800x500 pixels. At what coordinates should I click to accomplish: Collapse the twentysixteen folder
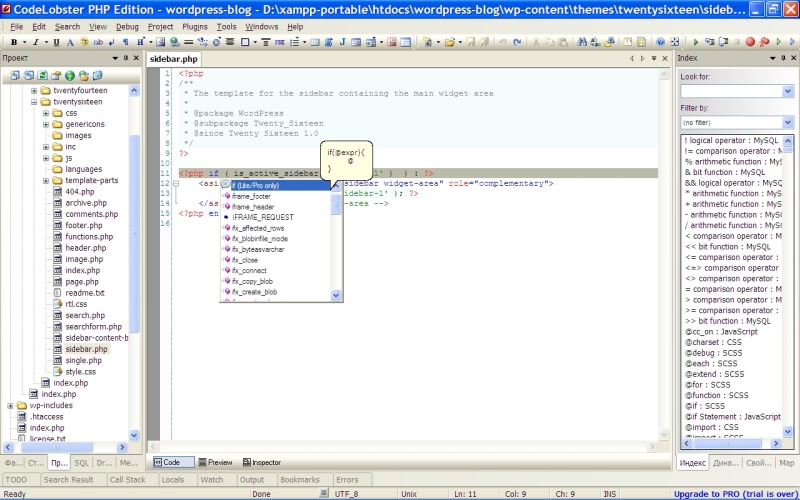[34, 102]
